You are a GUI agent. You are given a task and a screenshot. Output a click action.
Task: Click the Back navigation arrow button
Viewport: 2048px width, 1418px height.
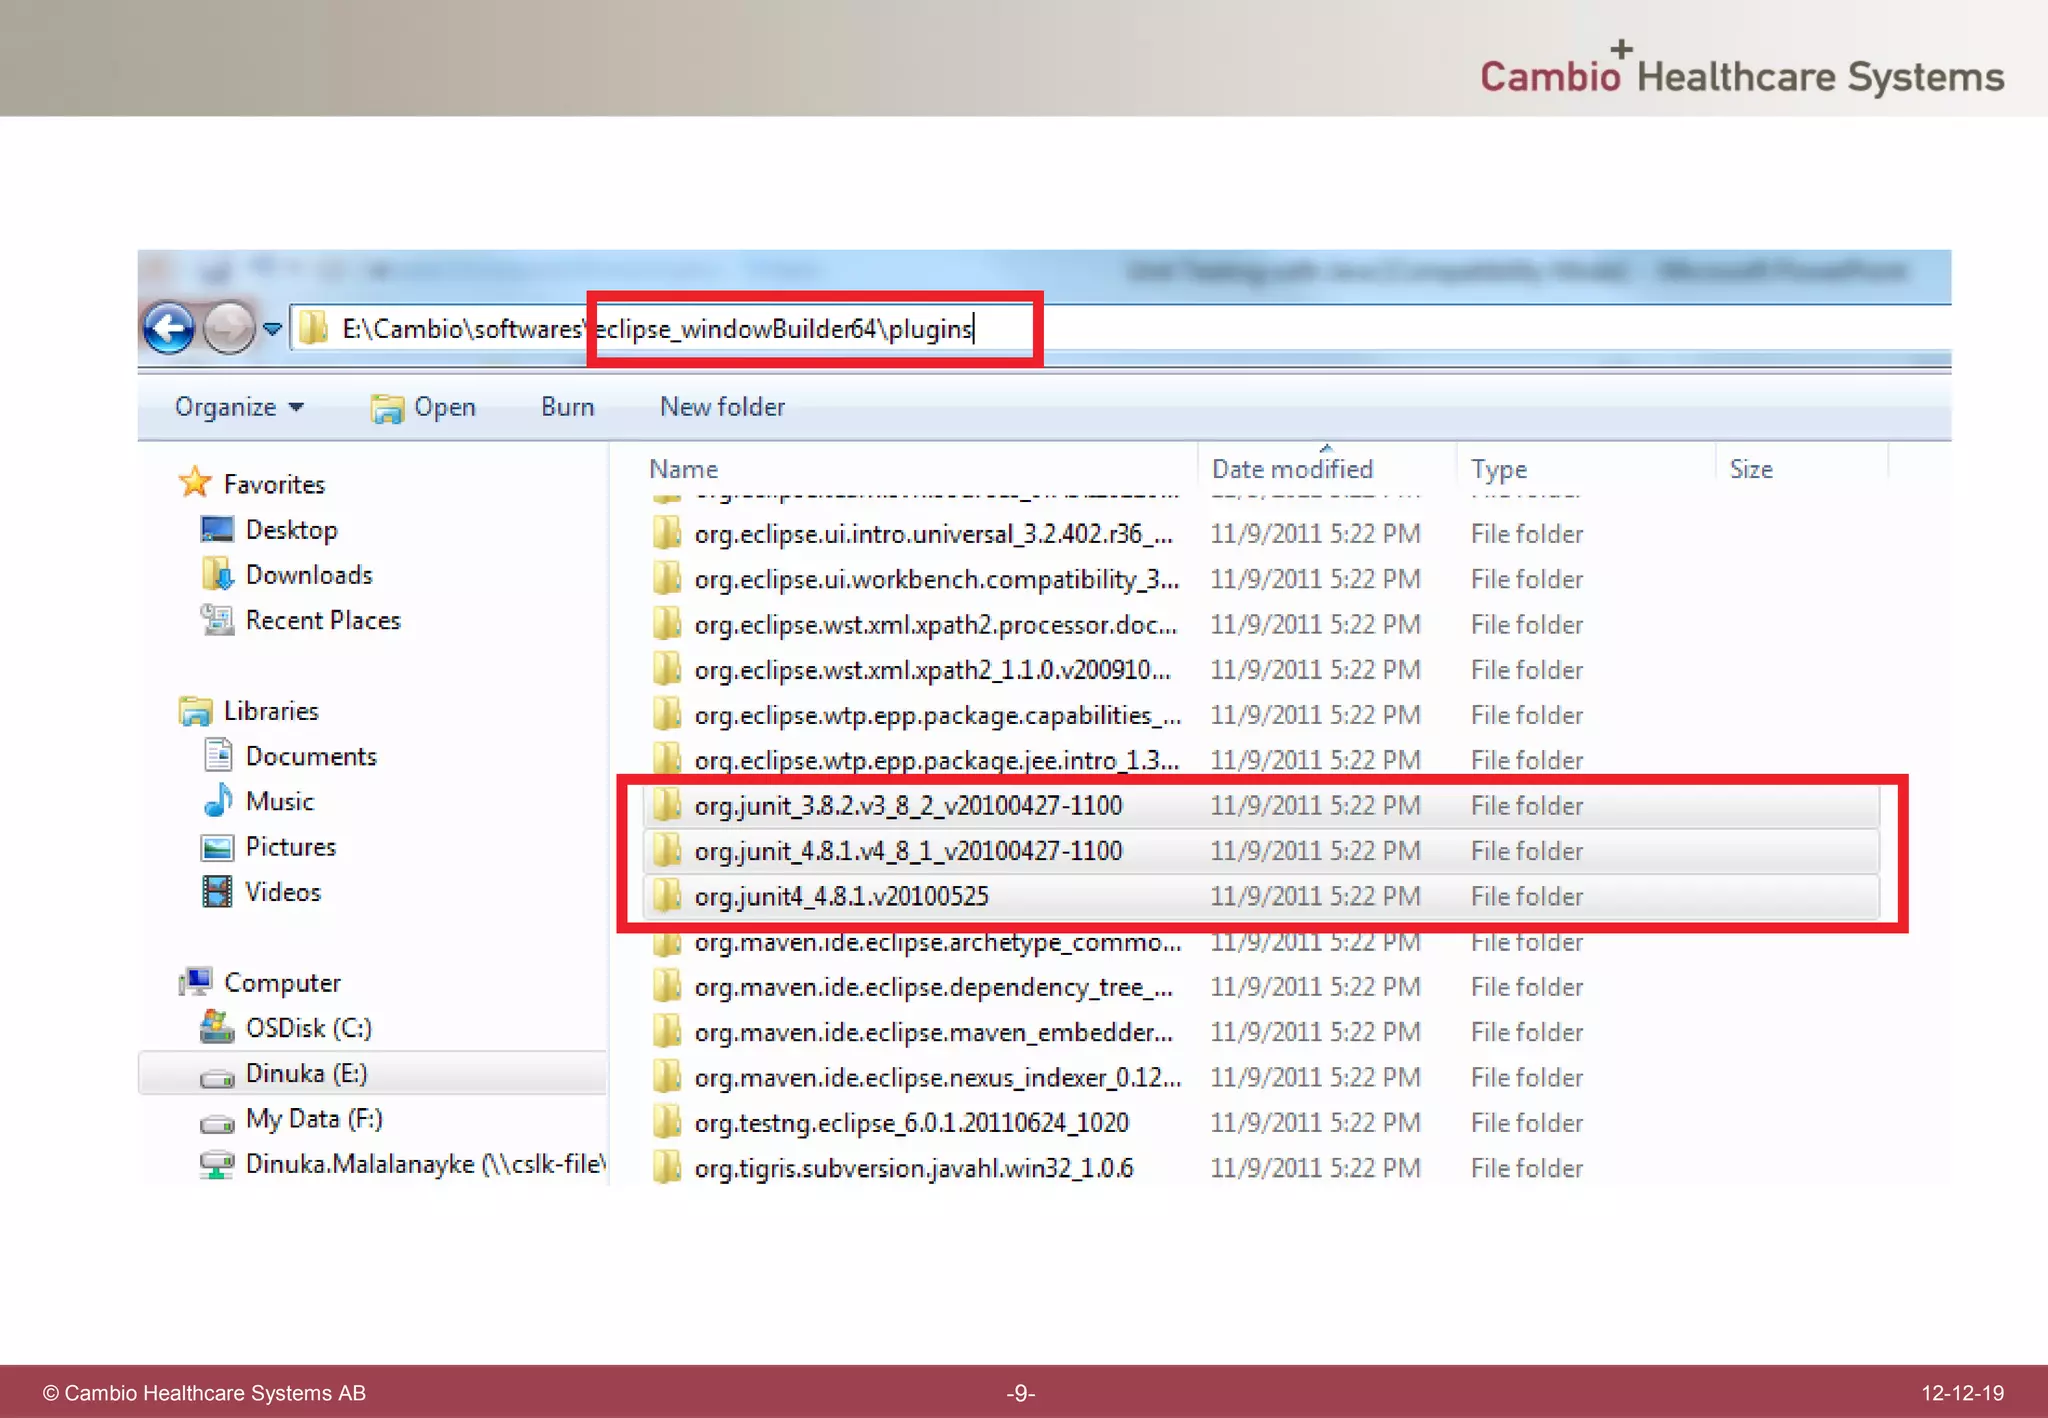pos(168,328)
